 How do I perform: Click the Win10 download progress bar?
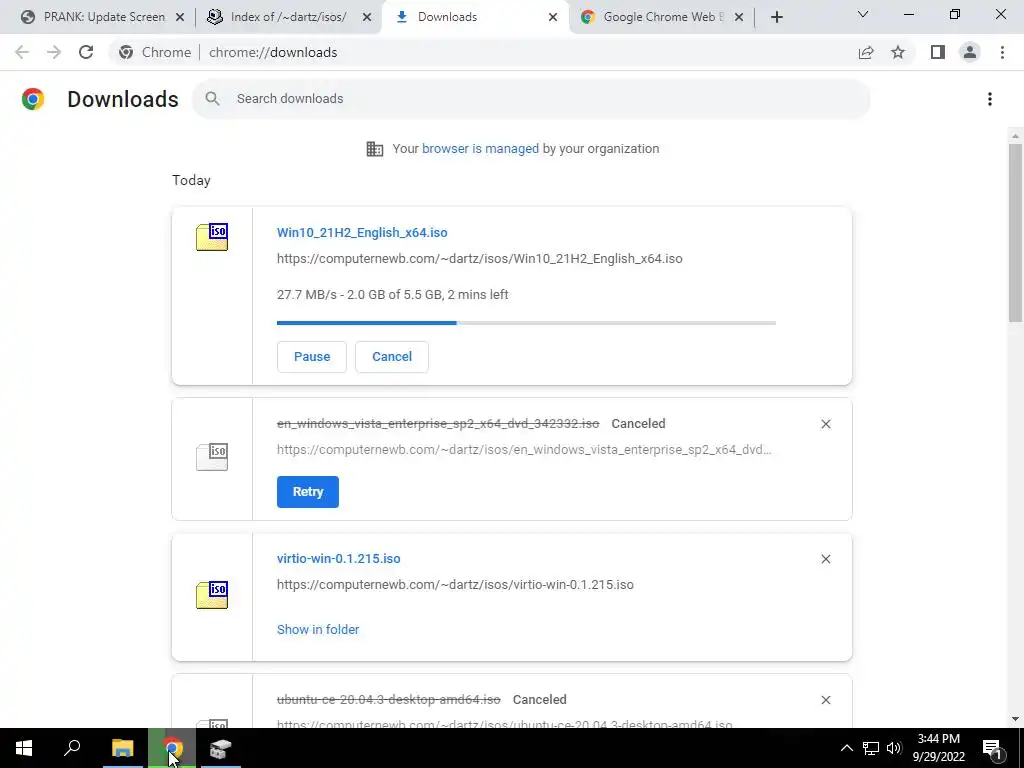[526, 323]
